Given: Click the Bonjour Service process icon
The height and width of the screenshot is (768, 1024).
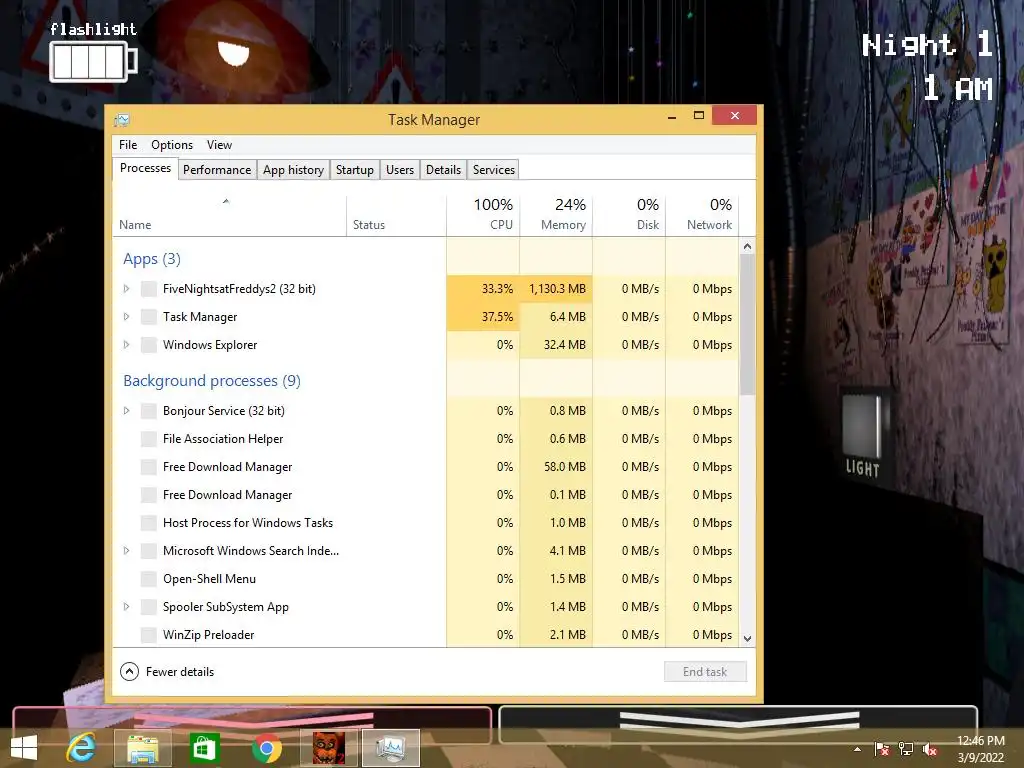Looking at the screenshot, I should (149, 411).
